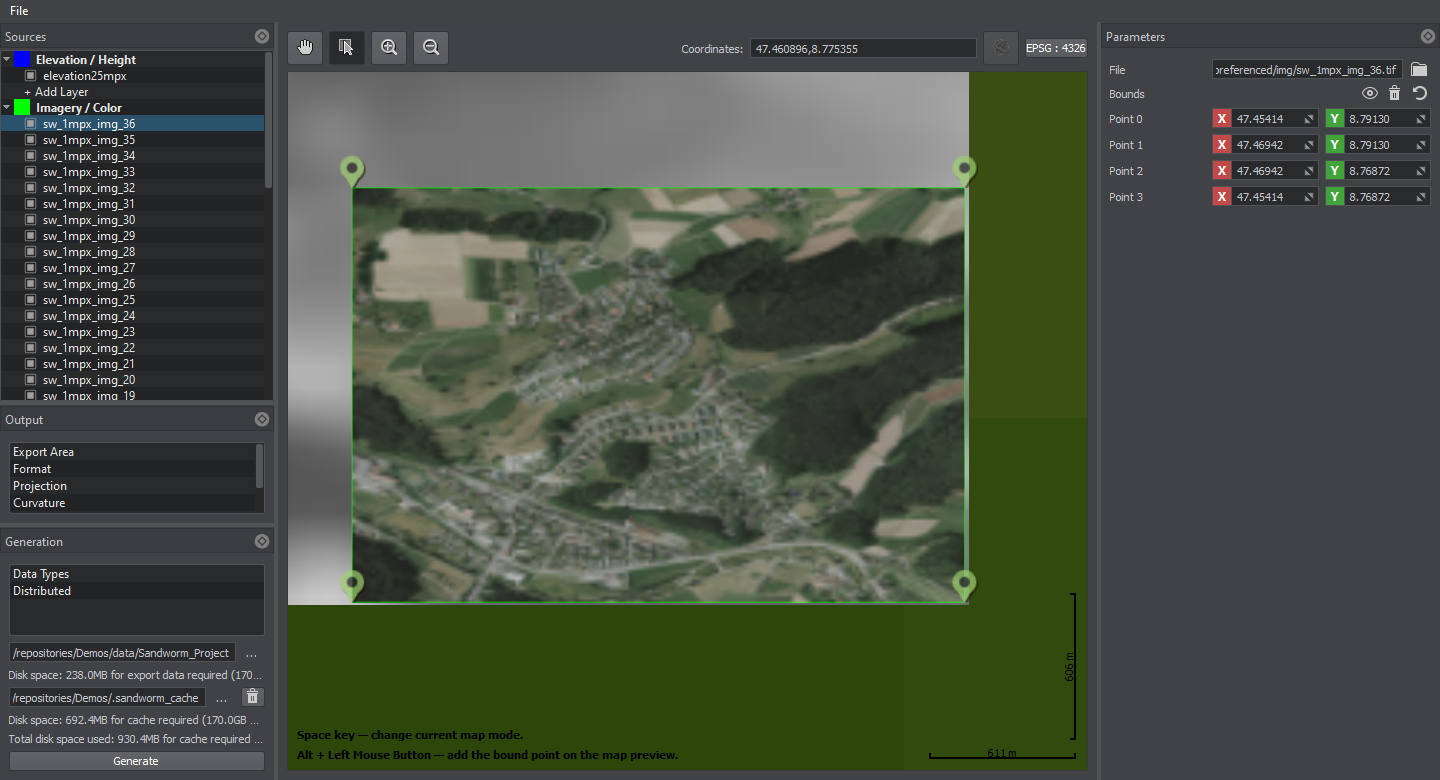
Task: Browse cache path with ellipsis button
Action: point(222,697)
